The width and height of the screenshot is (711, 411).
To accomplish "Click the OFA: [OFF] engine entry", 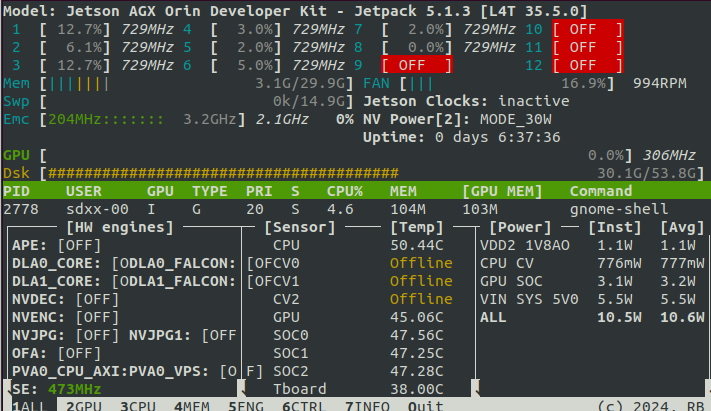I will pyautogui.click(x=57, y=353).
